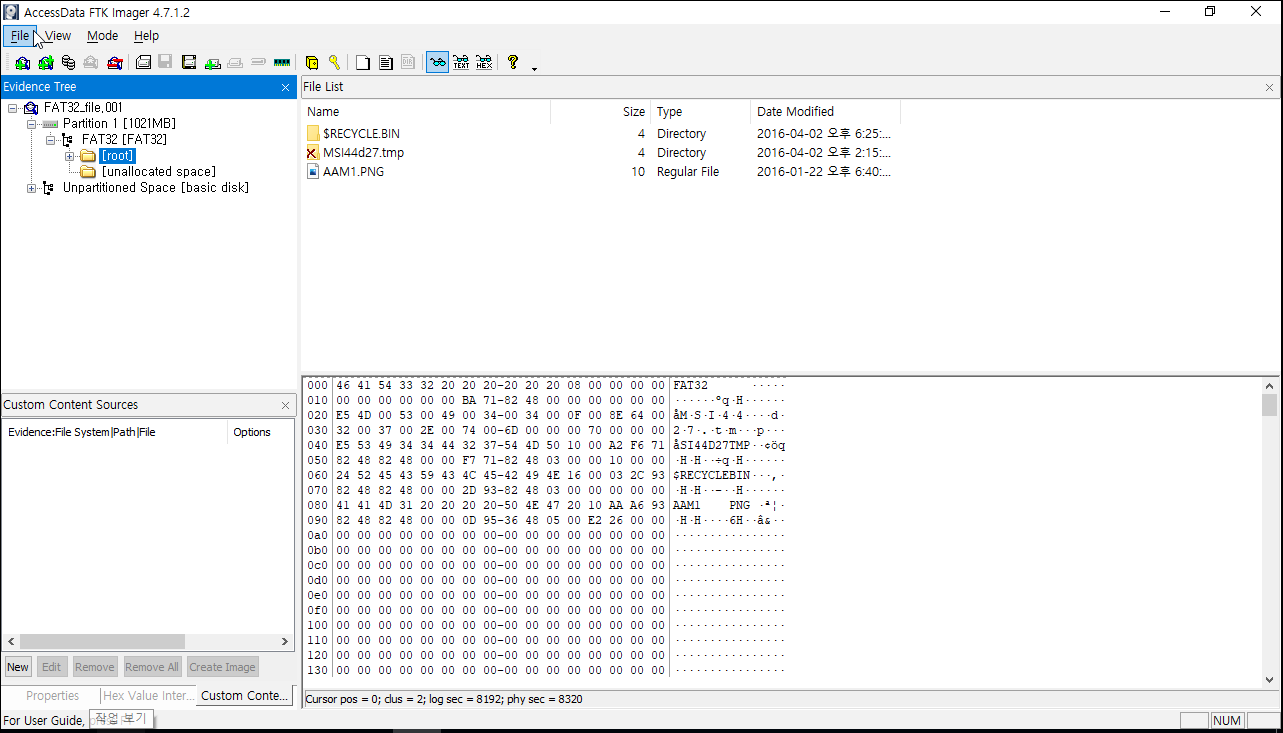1283x733 pixels.
Task: Click the Export Directory Listing icon
Action: pos(408,62)
